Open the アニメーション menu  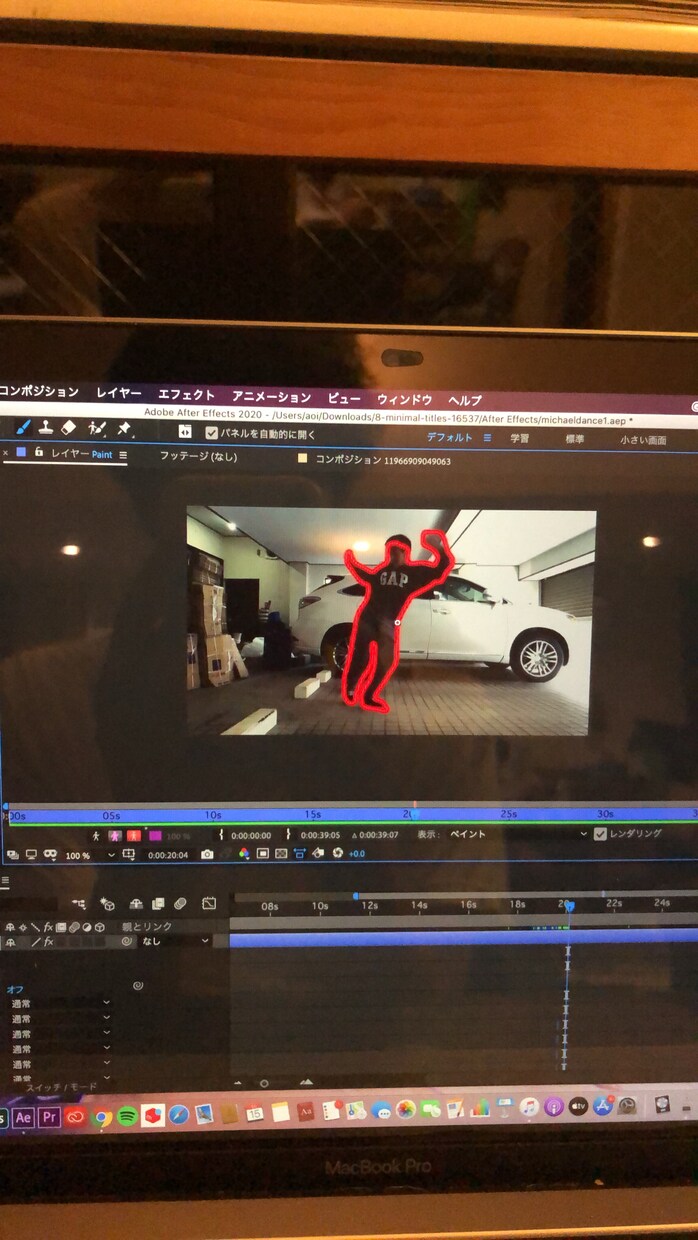click(x=271, y=397)
